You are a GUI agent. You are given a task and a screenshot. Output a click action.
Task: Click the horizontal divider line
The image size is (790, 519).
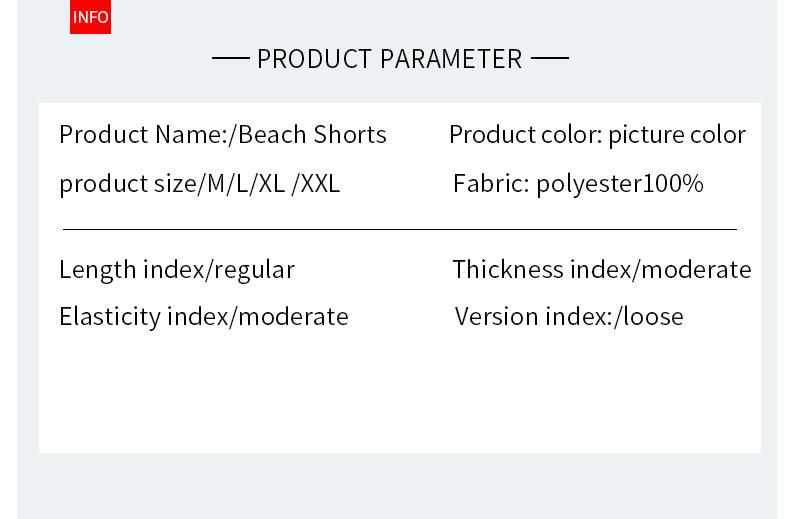click(x=400, y=229)
